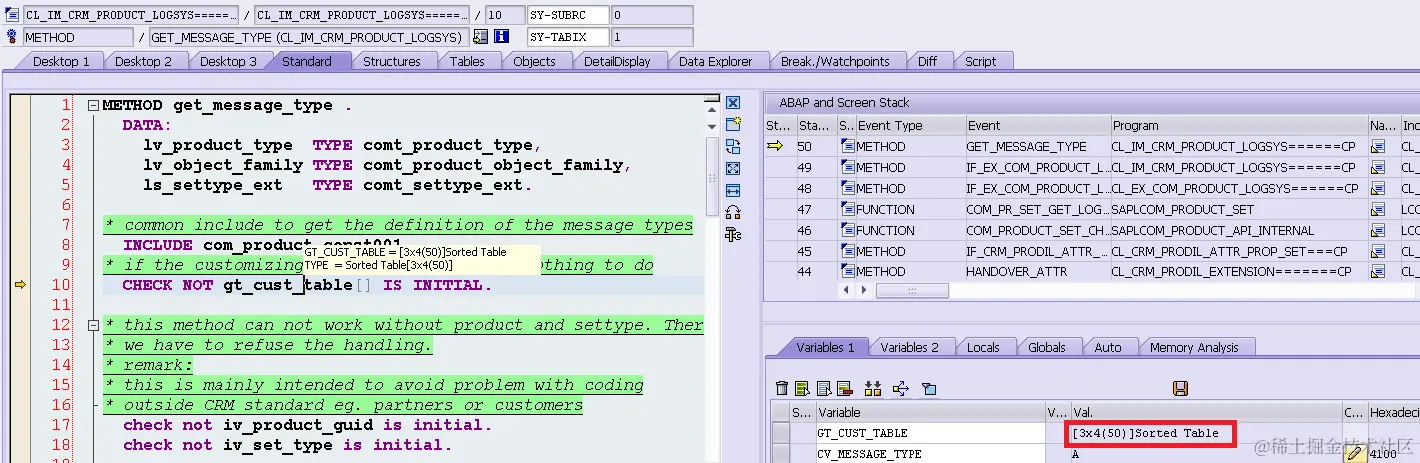Click the line number field showing 10
The image size is (1420, 463).
[504, 15]
